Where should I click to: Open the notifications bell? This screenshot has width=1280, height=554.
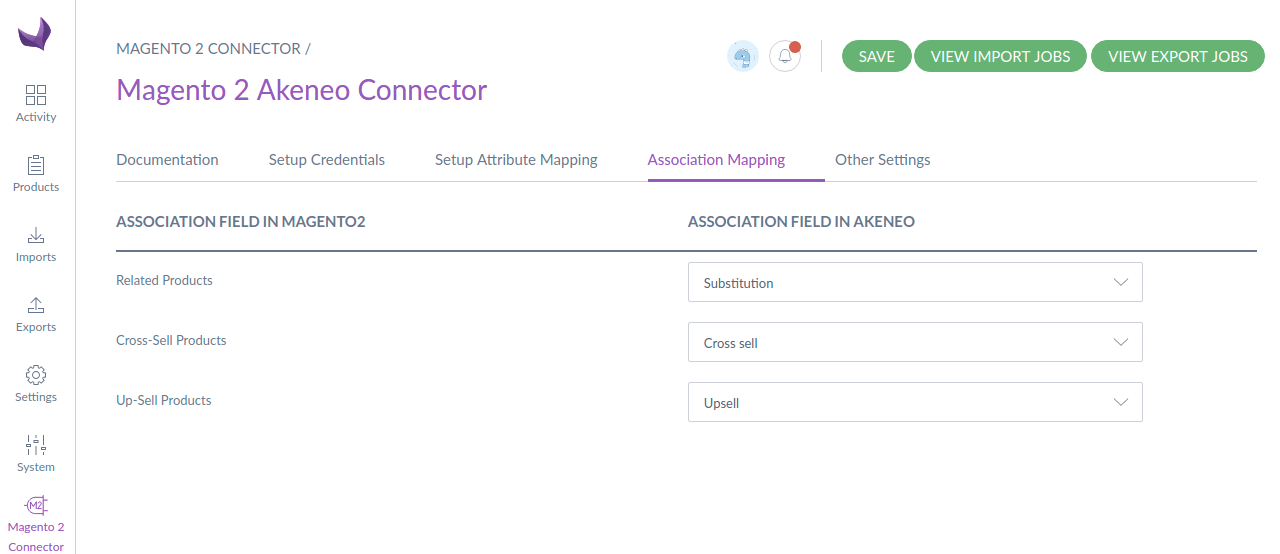pos(785,56)
